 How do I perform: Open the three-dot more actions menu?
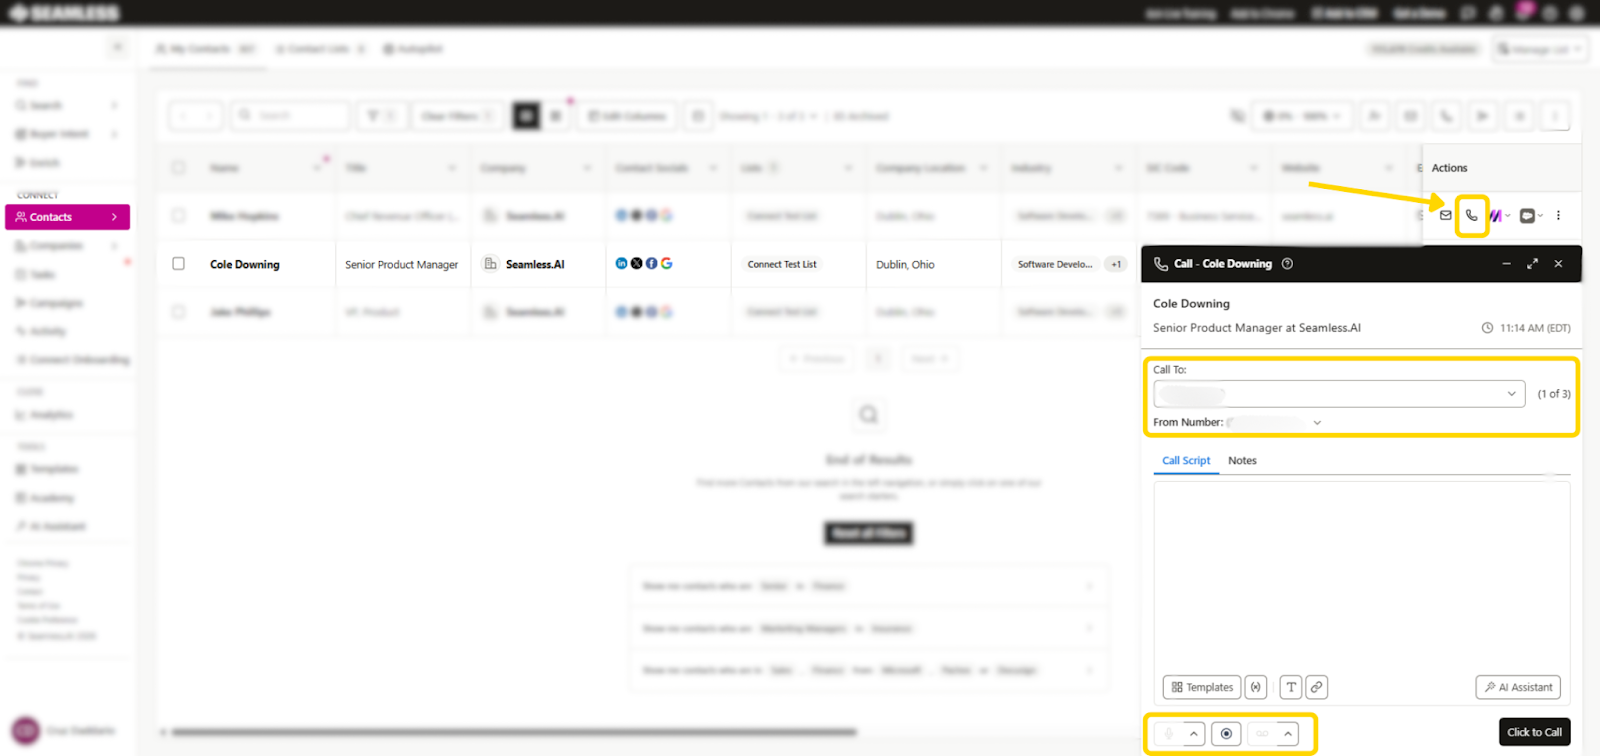(1558, 215)
